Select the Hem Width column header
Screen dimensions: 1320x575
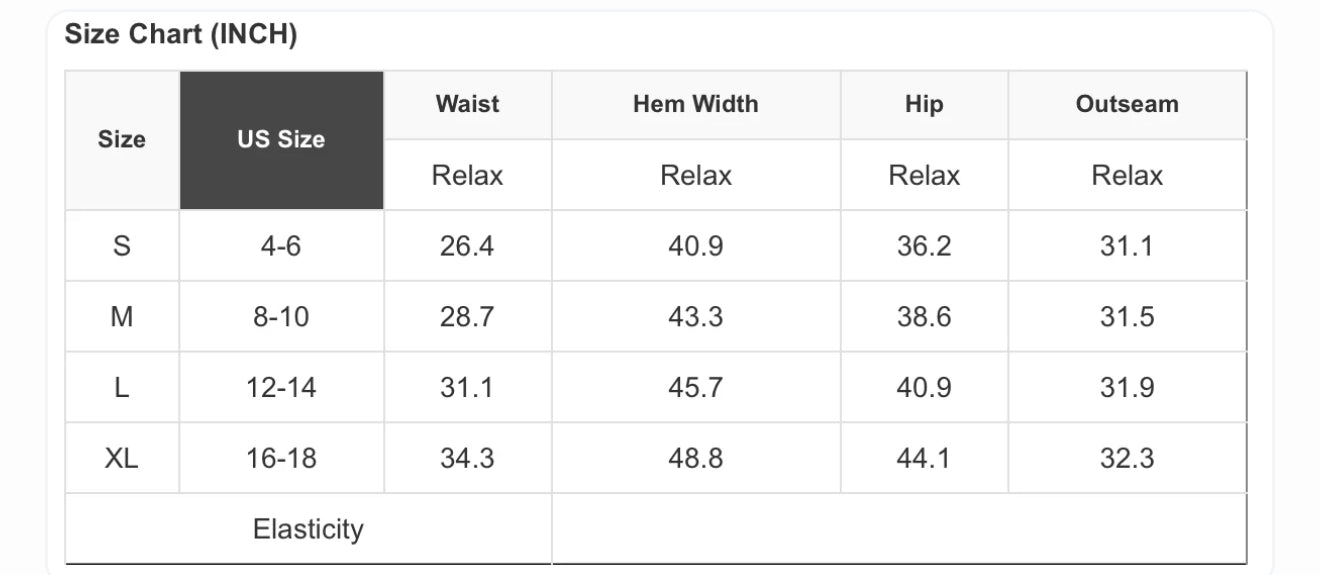(695, 104)
